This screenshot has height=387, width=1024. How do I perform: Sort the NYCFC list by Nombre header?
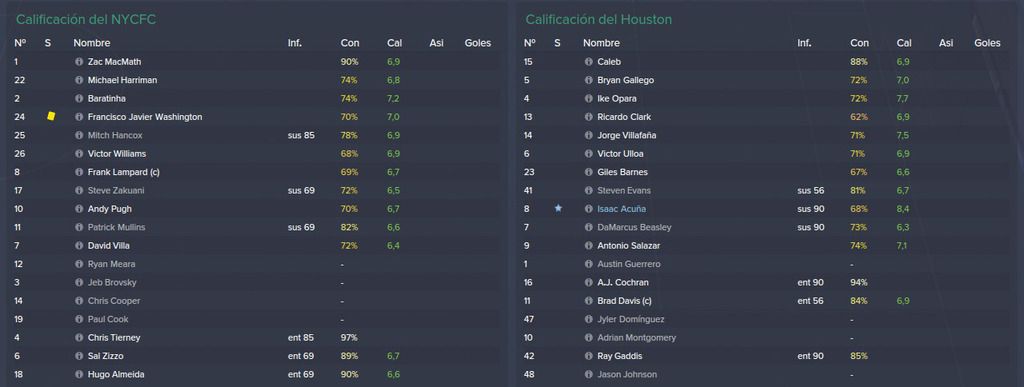coord(92,43)
